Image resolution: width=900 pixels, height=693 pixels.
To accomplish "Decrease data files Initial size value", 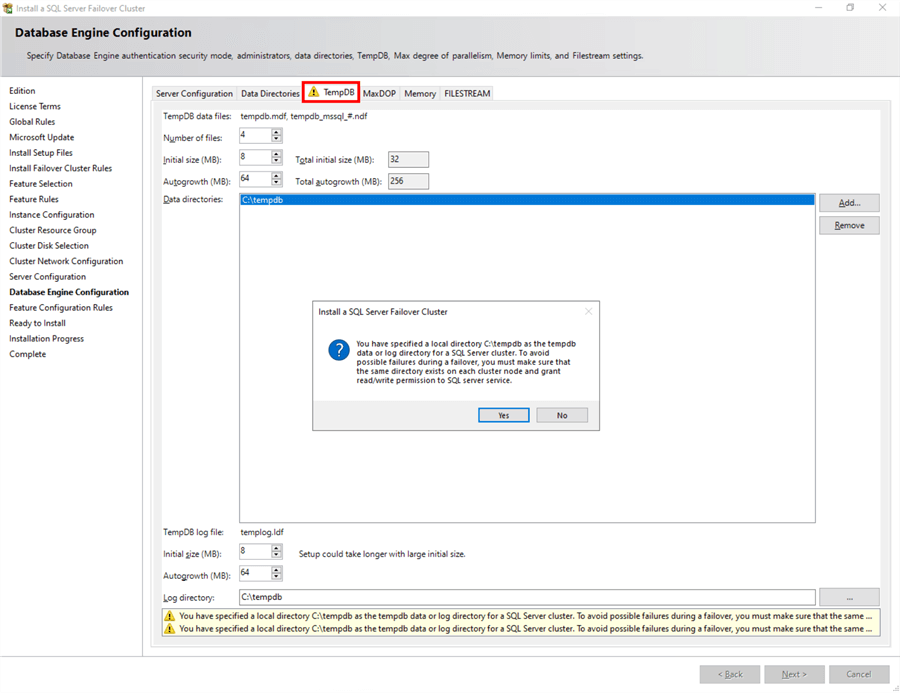I will [x=277, y=161].
